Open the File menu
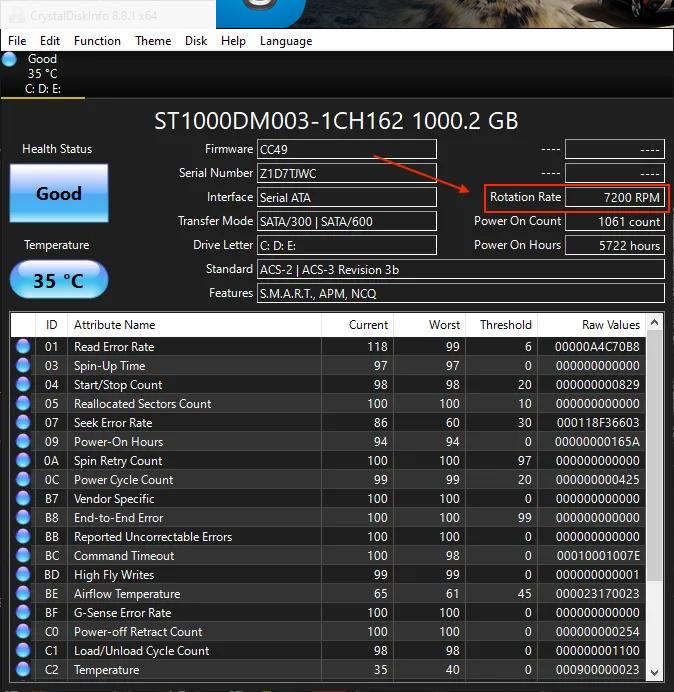The height and width of the screenshot is (692, 674). (x=17, y=41)
